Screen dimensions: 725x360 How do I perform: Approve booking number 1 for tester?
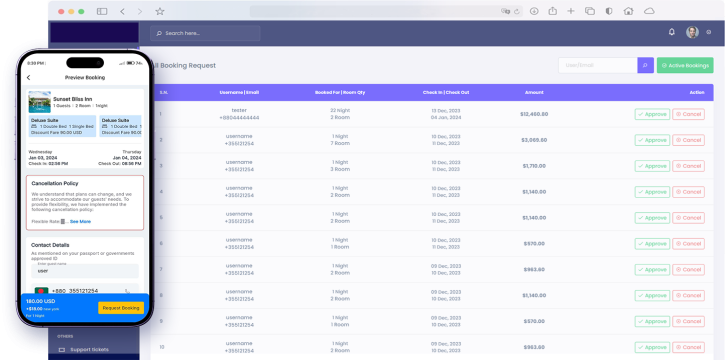click(x=652, y=114)
